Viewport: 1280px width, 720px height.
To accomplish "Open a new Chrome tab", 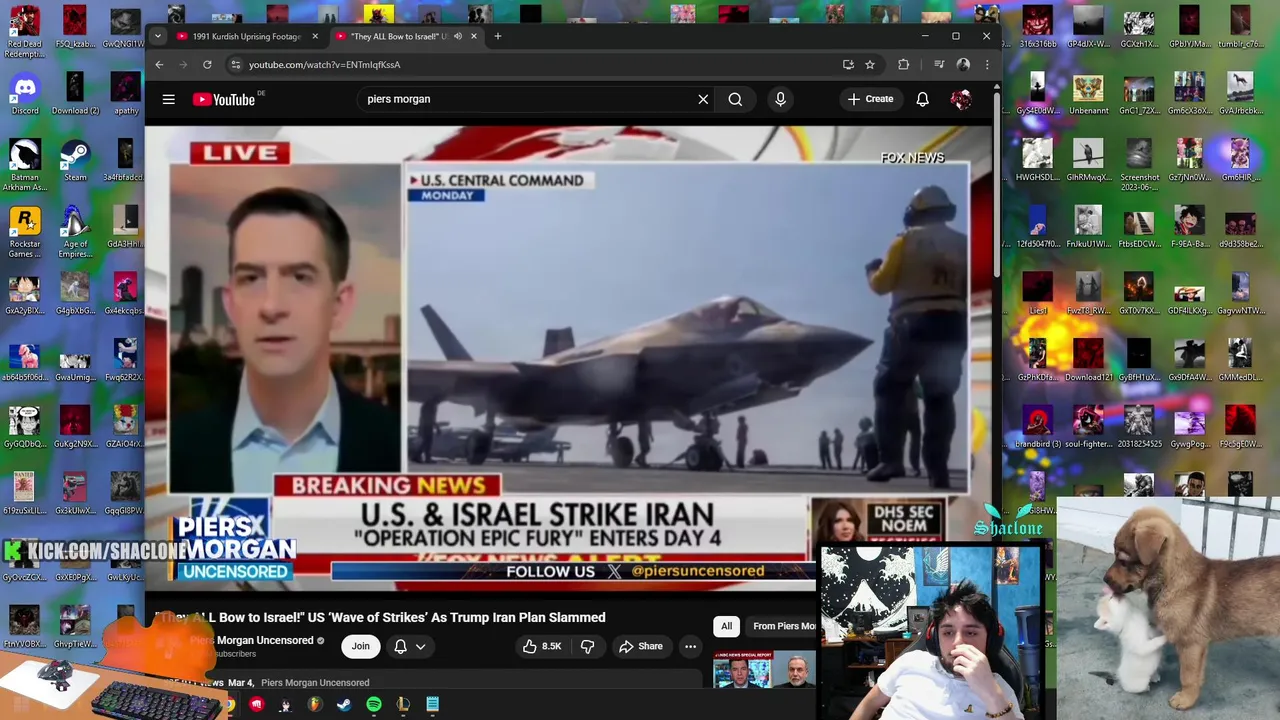I will click(497, 36).
